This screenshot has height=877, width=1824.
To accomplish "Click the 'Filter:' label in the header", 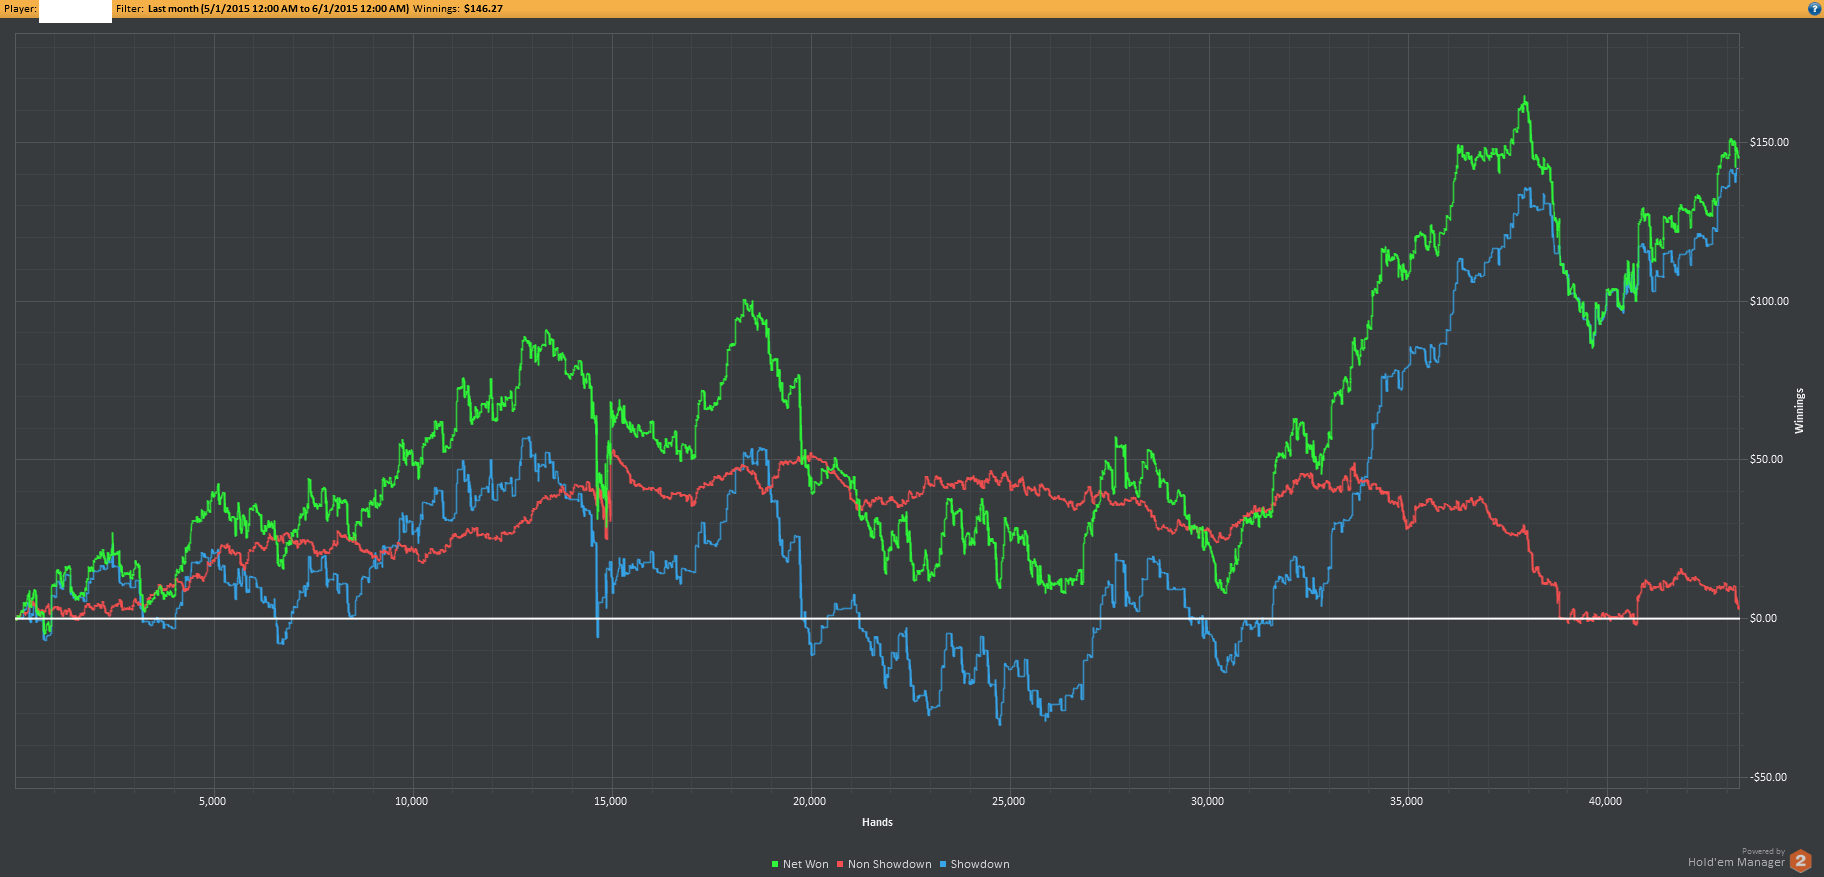I will (130, 9).
